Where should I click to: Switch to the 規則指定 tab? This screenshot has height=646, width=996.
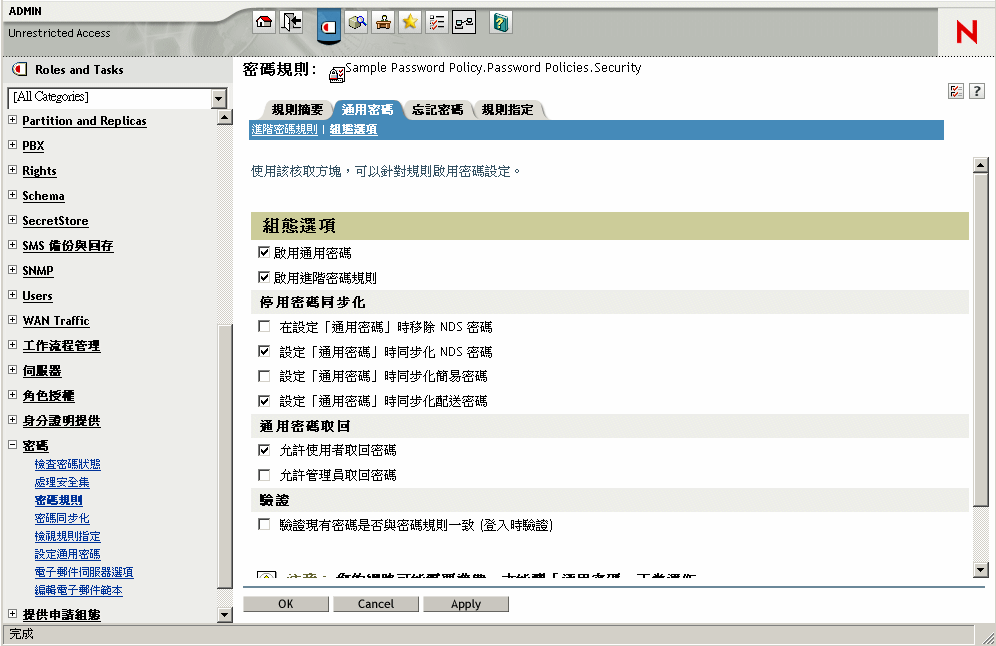507,110
